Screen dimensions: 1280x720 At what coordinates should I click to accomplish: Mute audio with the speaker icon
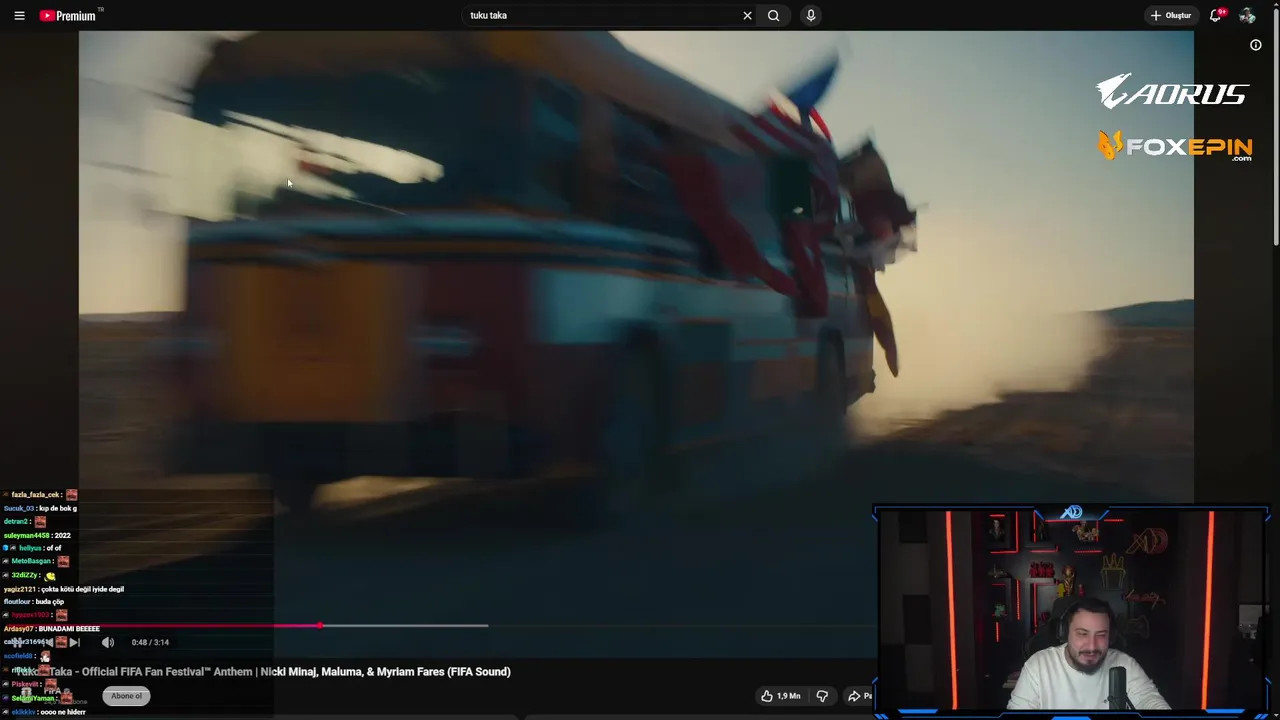pos(108,642)
